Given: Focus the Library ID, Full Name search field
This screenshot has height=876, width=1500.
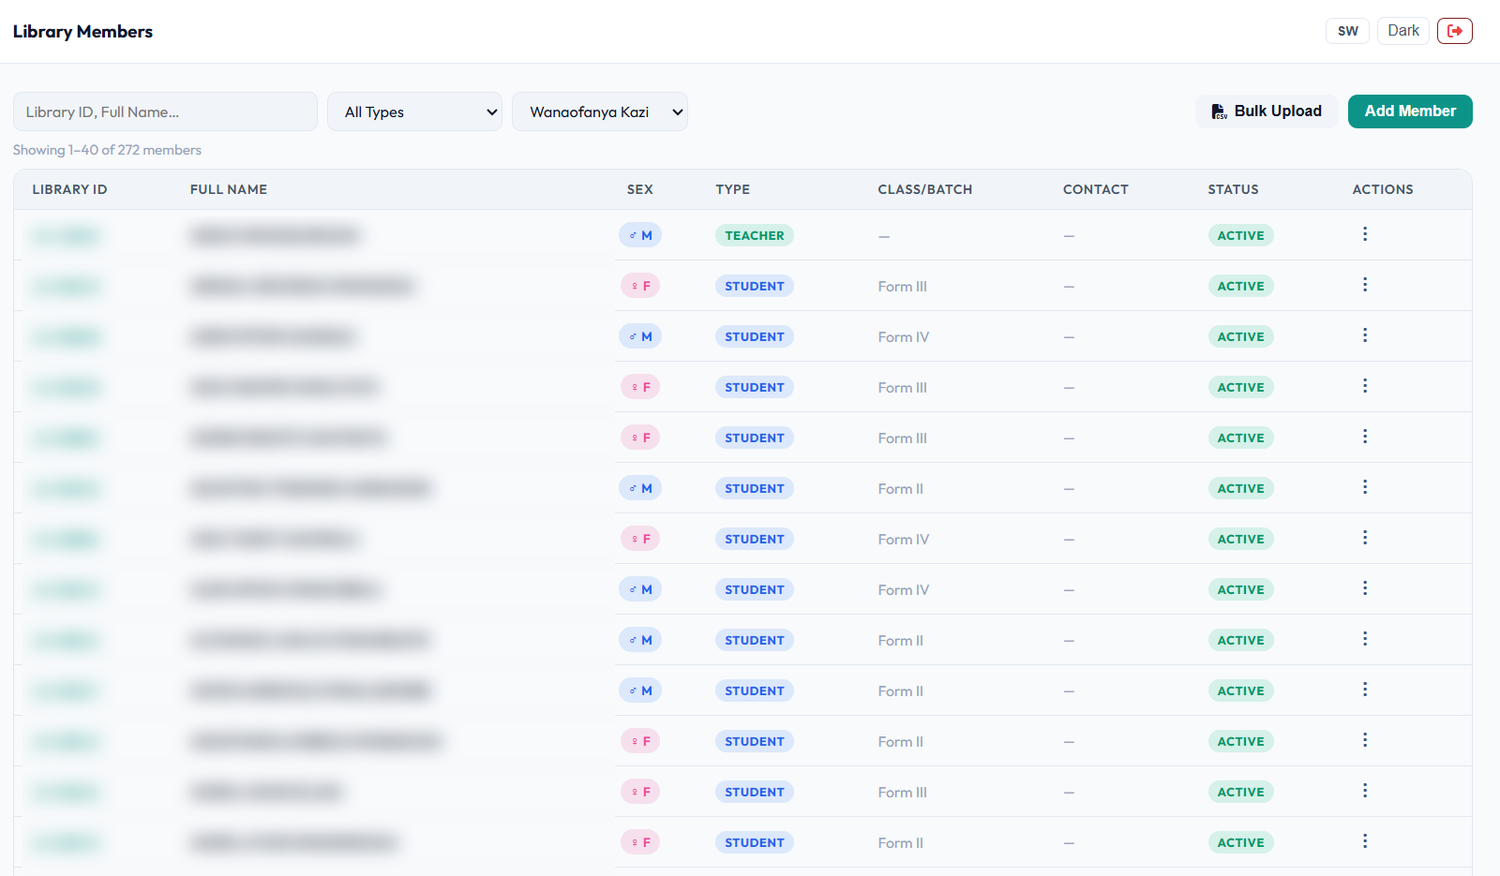Looking at the screenshot, I should [165, 112].
